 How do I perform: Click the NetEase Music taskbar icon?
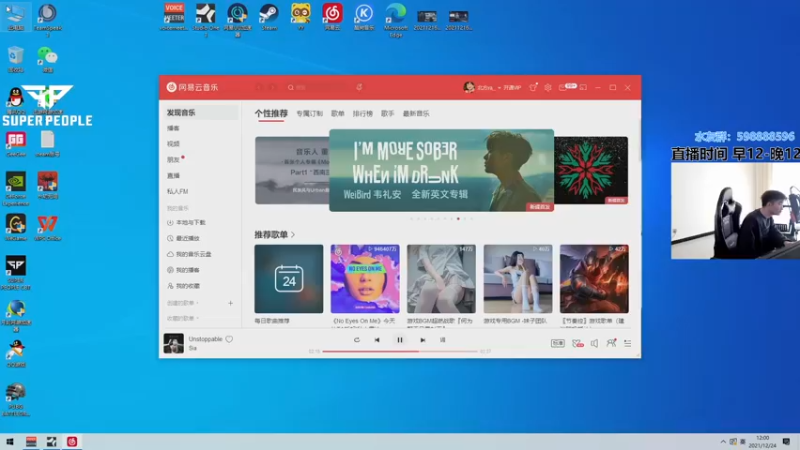tap(72, 442)
